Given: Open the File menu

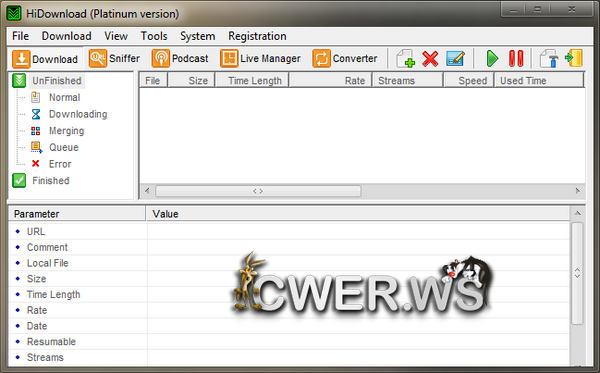Looking at the screenshot, I should 20,36.
